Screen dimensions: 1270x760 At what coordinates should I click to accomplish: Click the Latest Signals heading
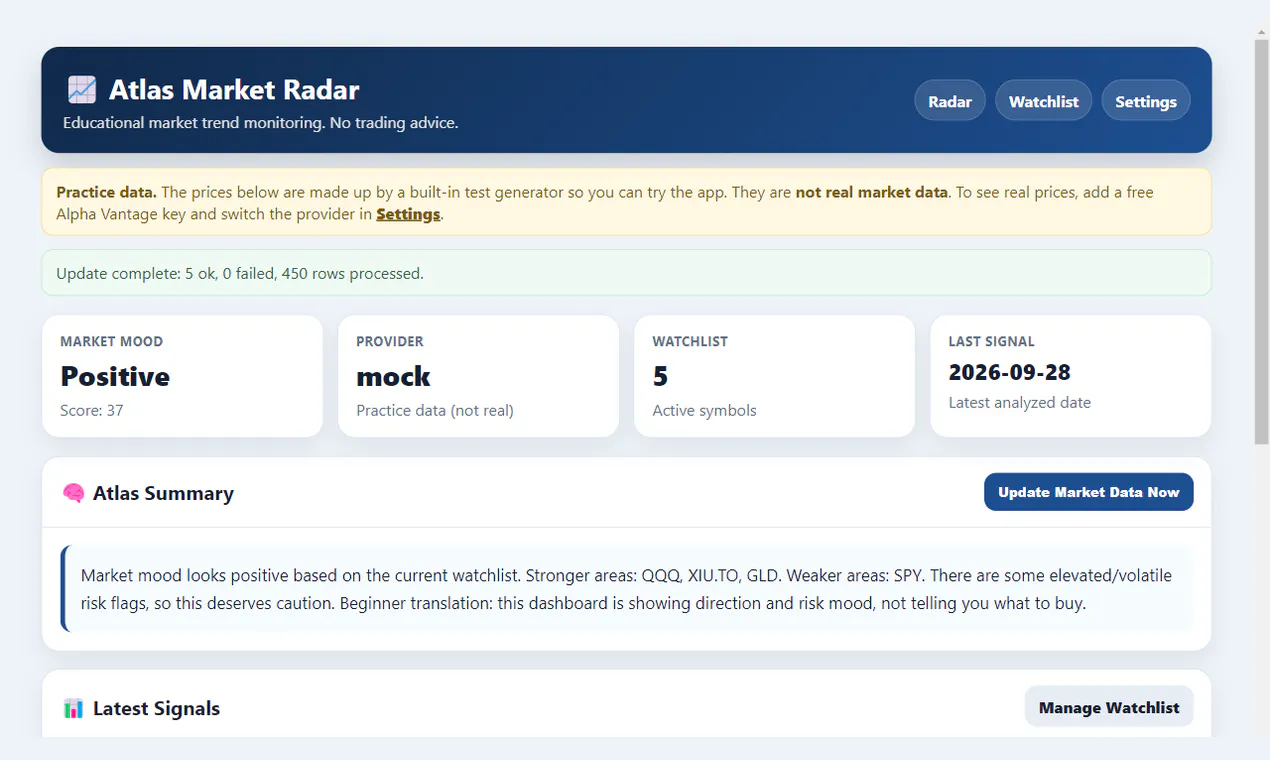pos(156,708)
